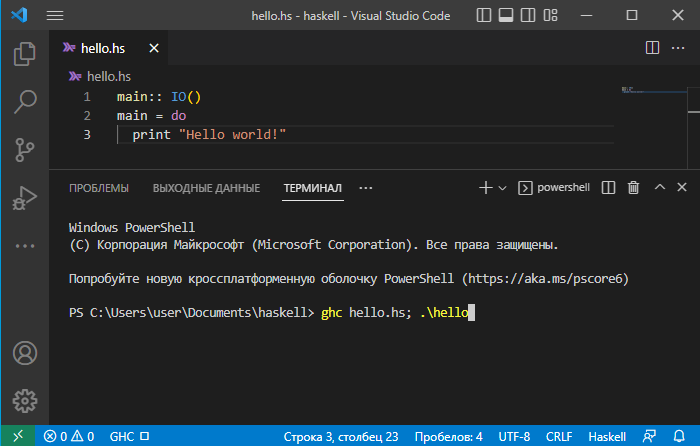This screenshot has width=700, height=446.
Task: Click the feedback icon in status bar
Action: coord(650,436)
